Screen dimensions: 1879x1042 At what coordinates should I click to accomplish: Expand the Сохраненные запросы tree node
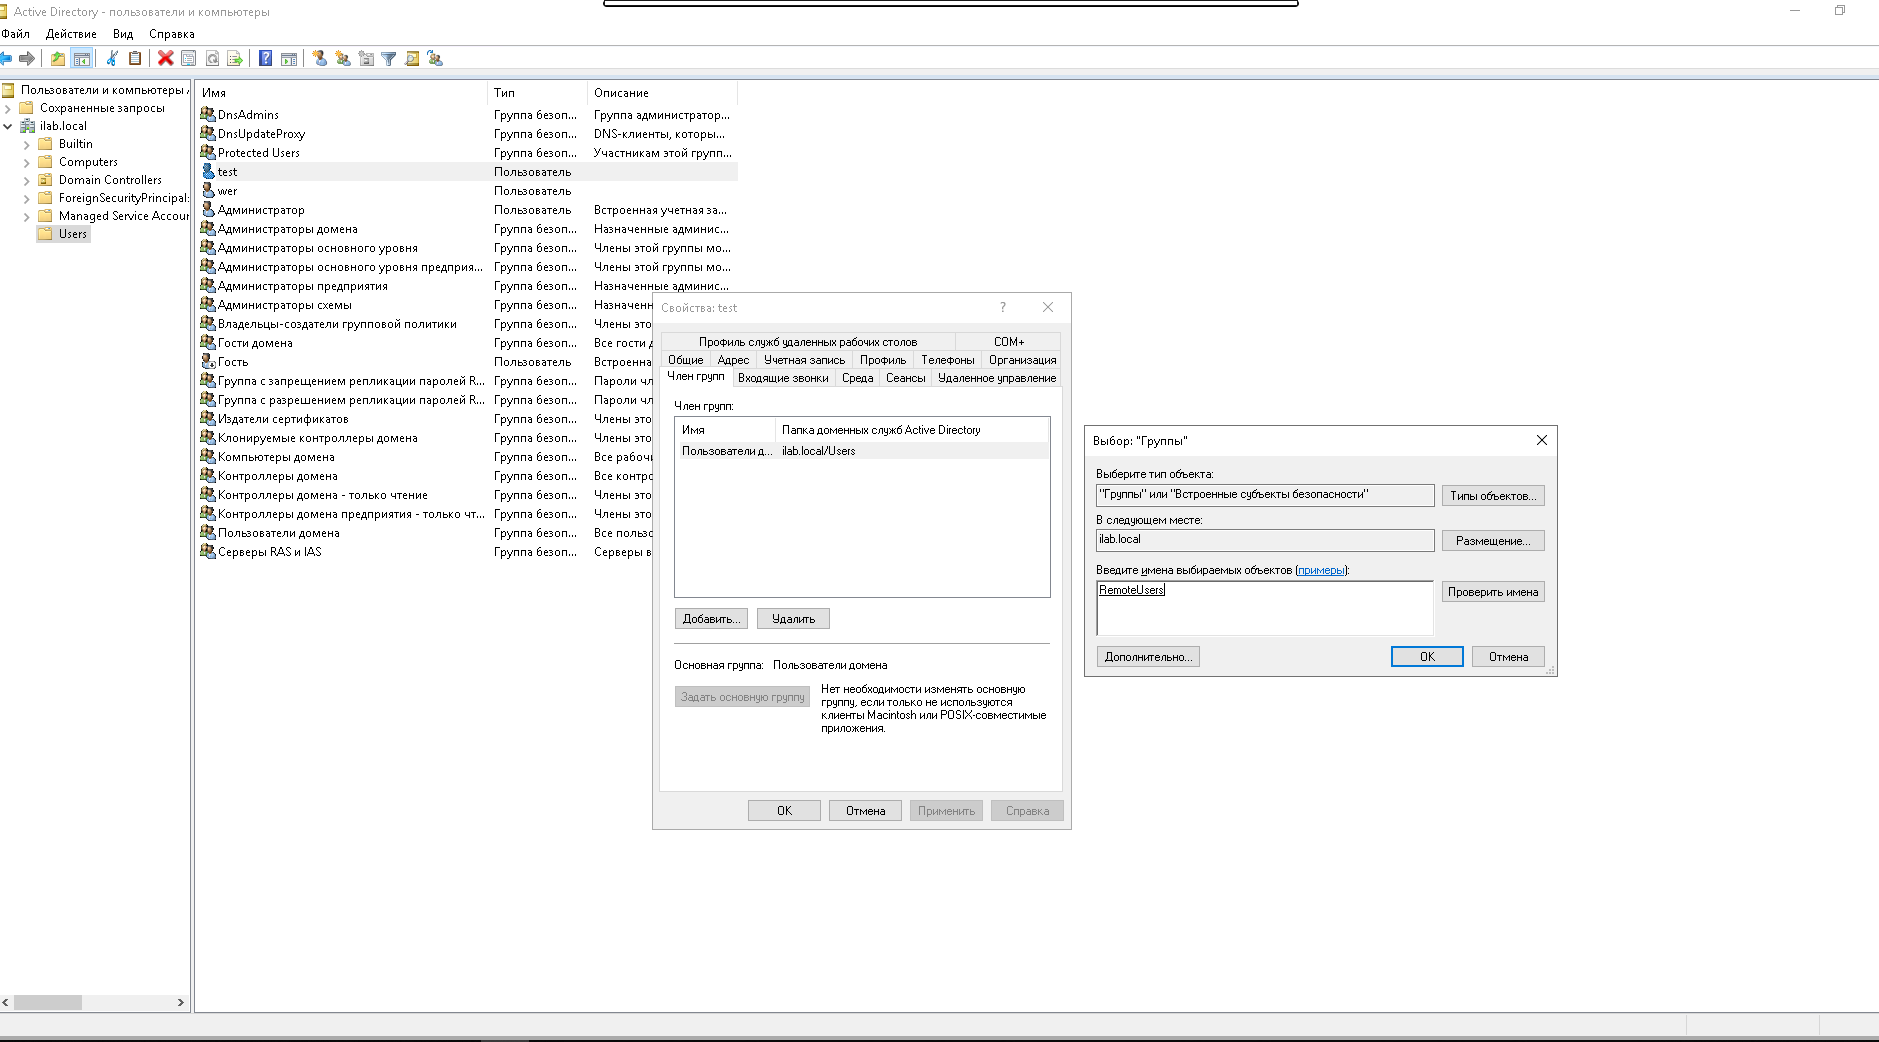click(x=8, y=108)
